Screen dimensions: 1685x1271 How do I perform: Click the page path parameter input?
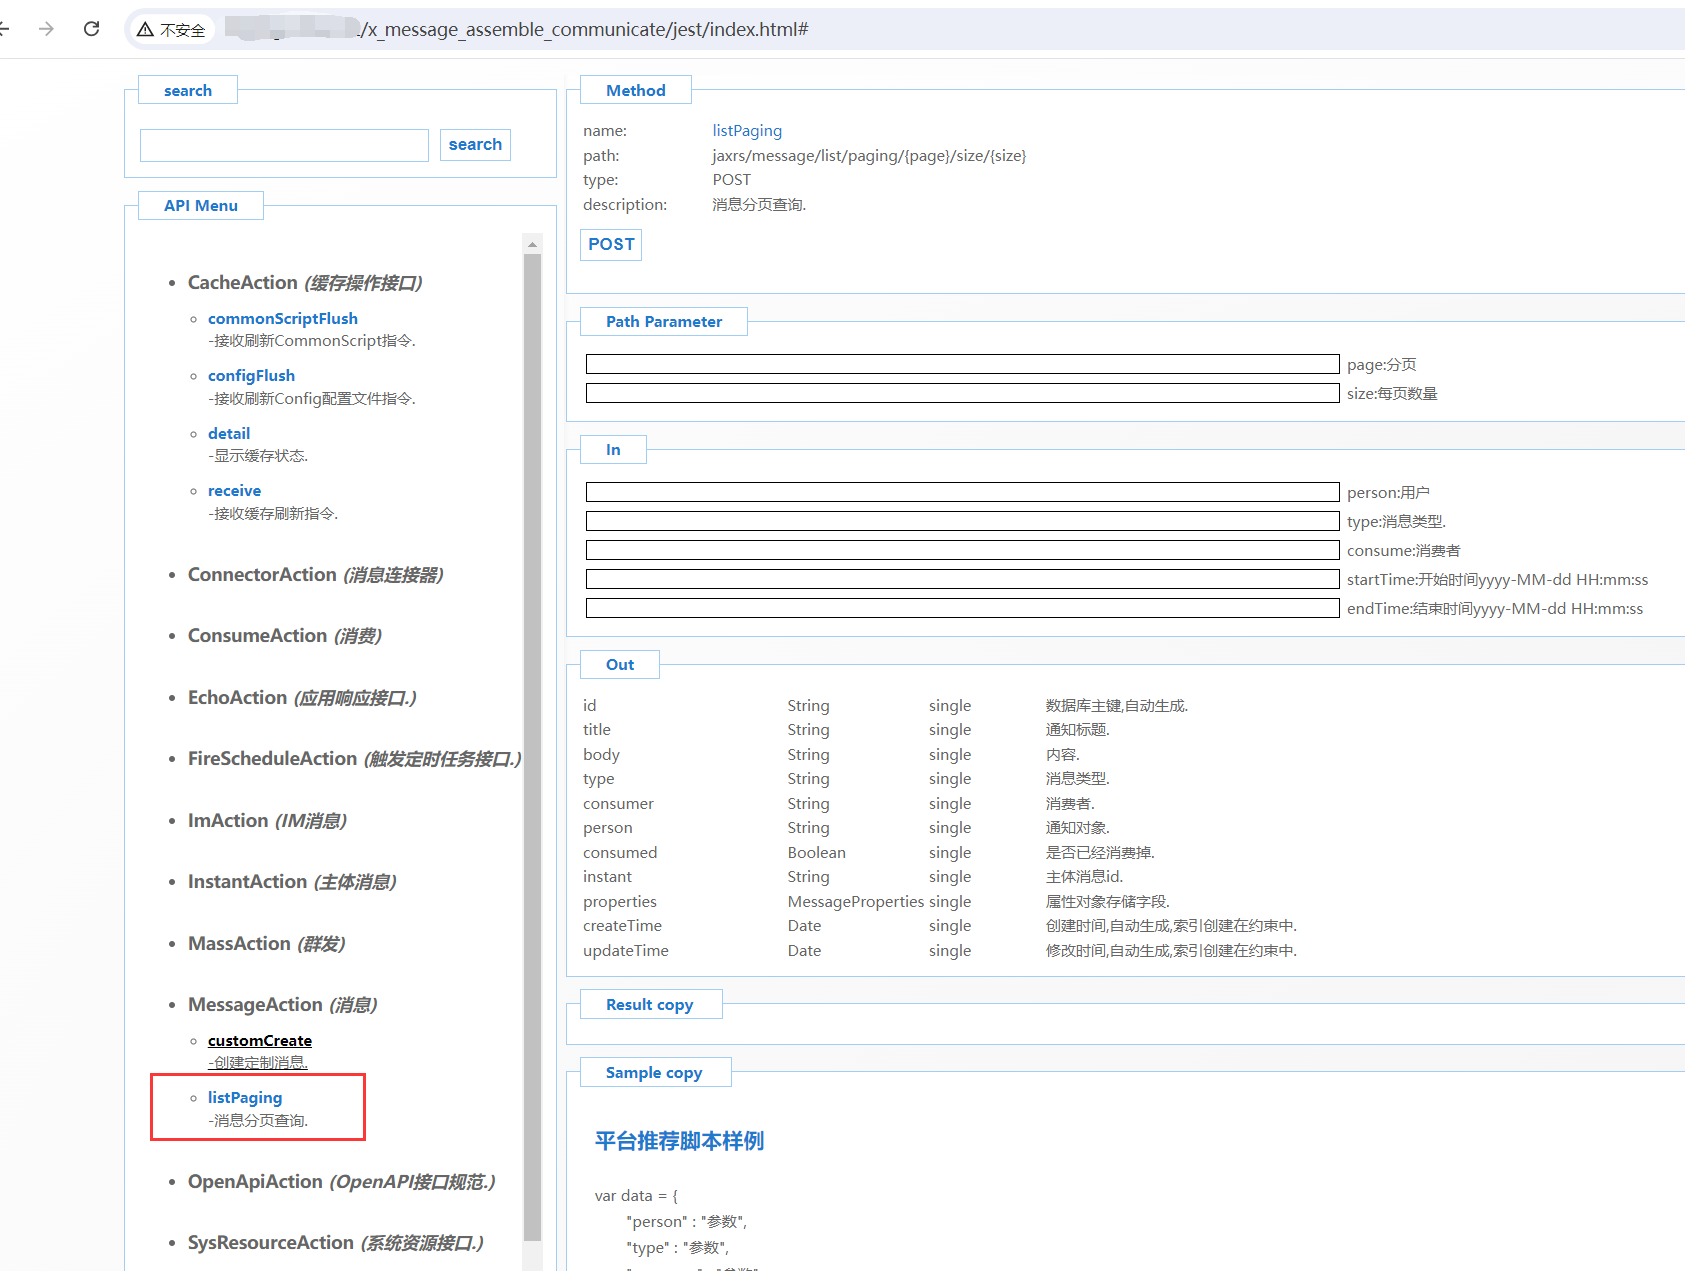pos(962,364)
